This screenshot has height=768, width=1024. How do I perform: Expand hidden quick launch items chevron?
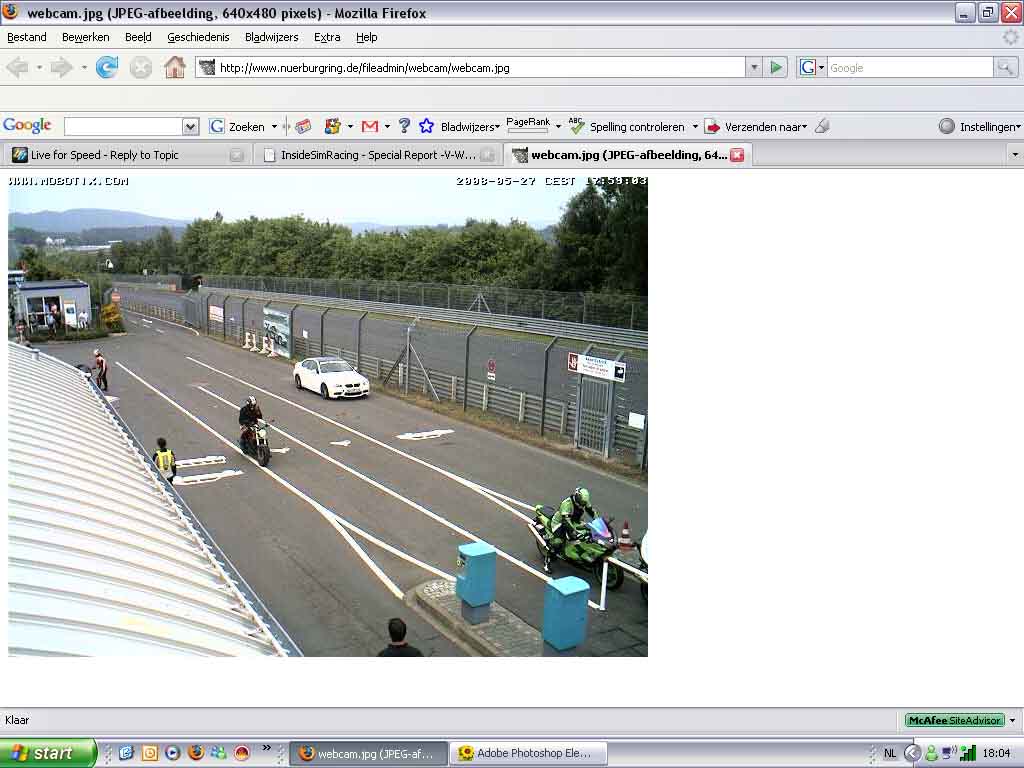tap(266, 747)
